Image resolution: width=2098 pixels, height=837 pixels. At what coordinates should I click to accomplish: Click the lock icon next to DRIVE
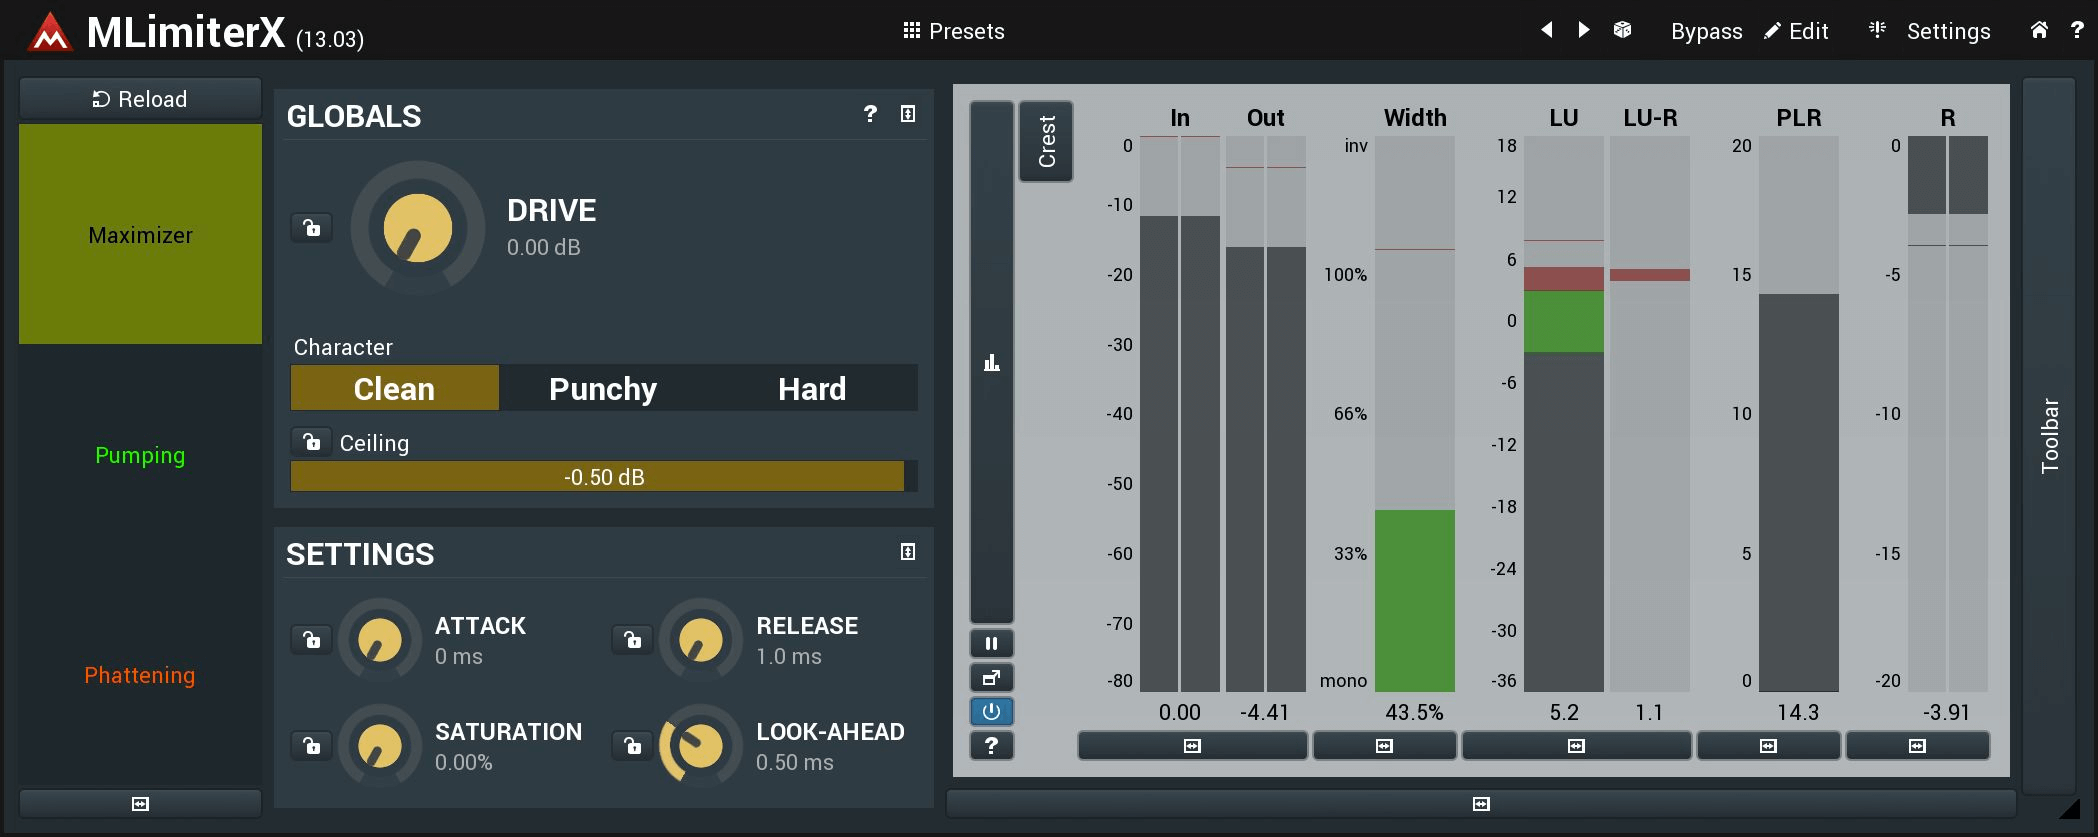click(x=312, y=228)
